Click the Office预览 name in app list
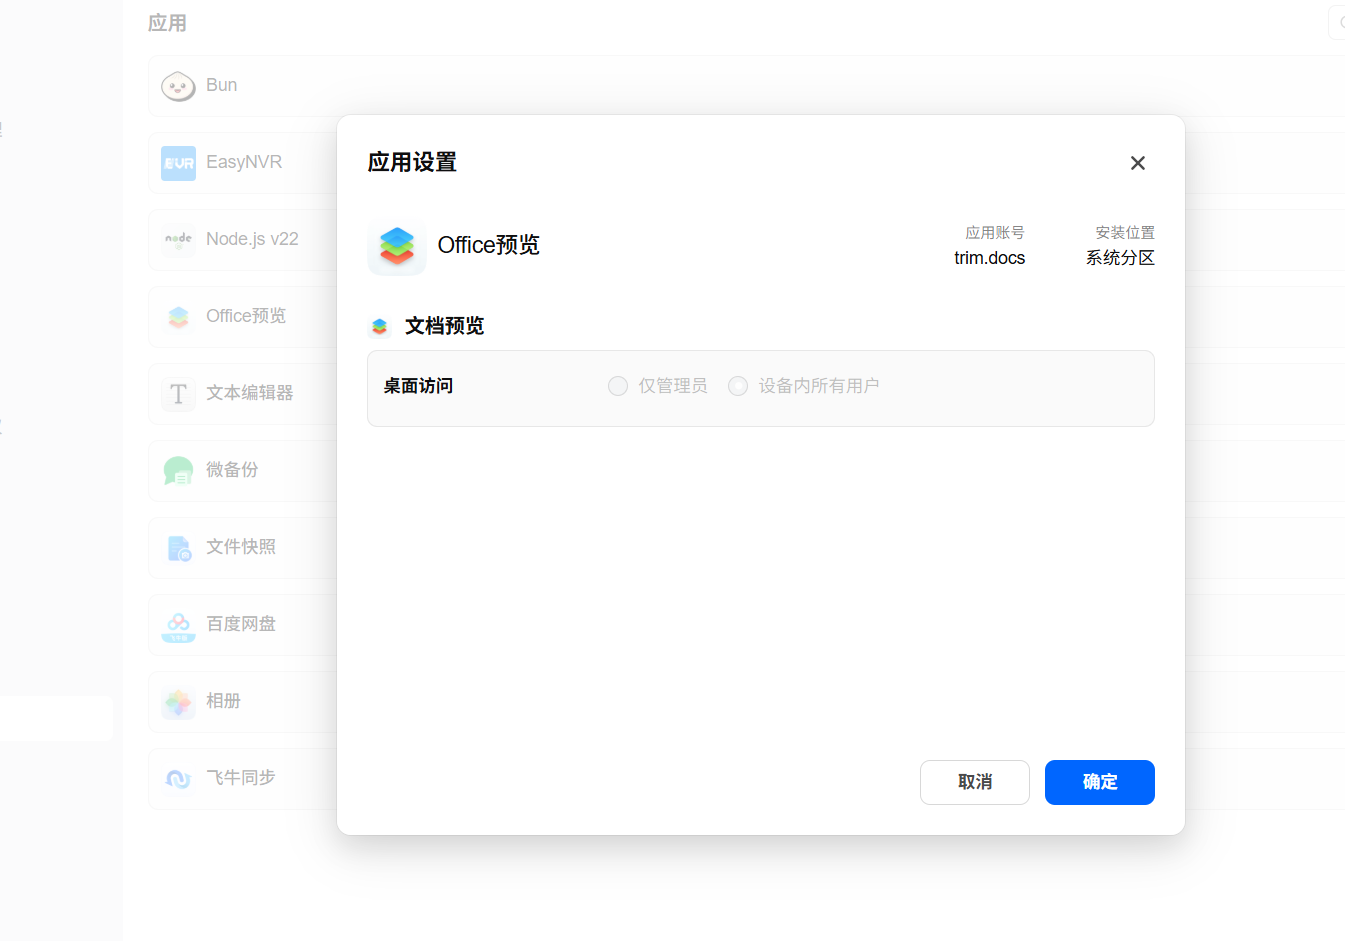This screenshot has width=1345, height=941. click(246, 316)
